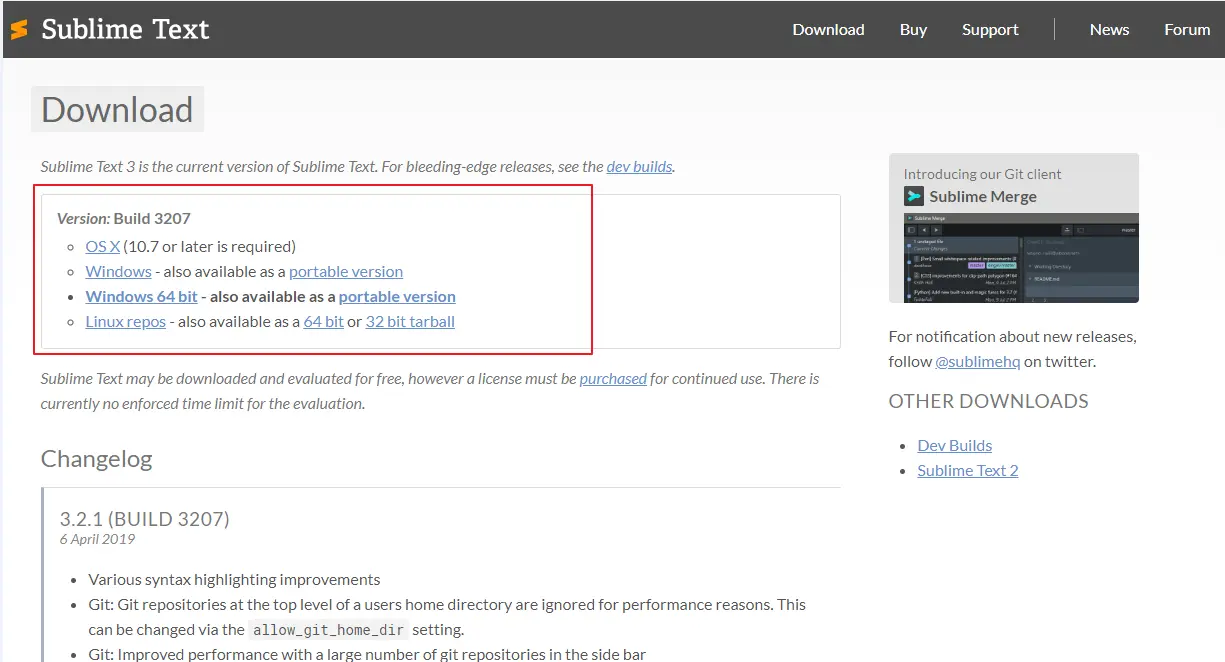Open the purchased license link

point(613,378)
